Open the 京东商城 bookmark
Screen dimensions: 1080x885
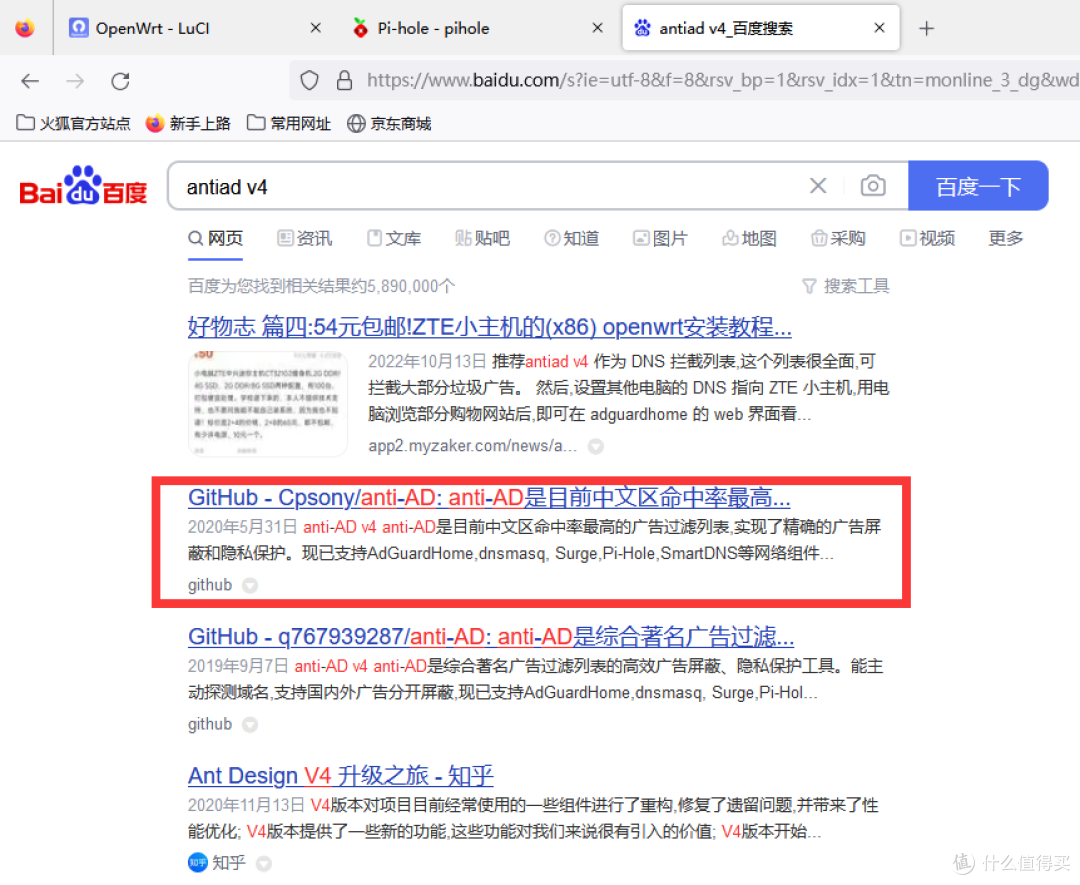tap(389, 123)
